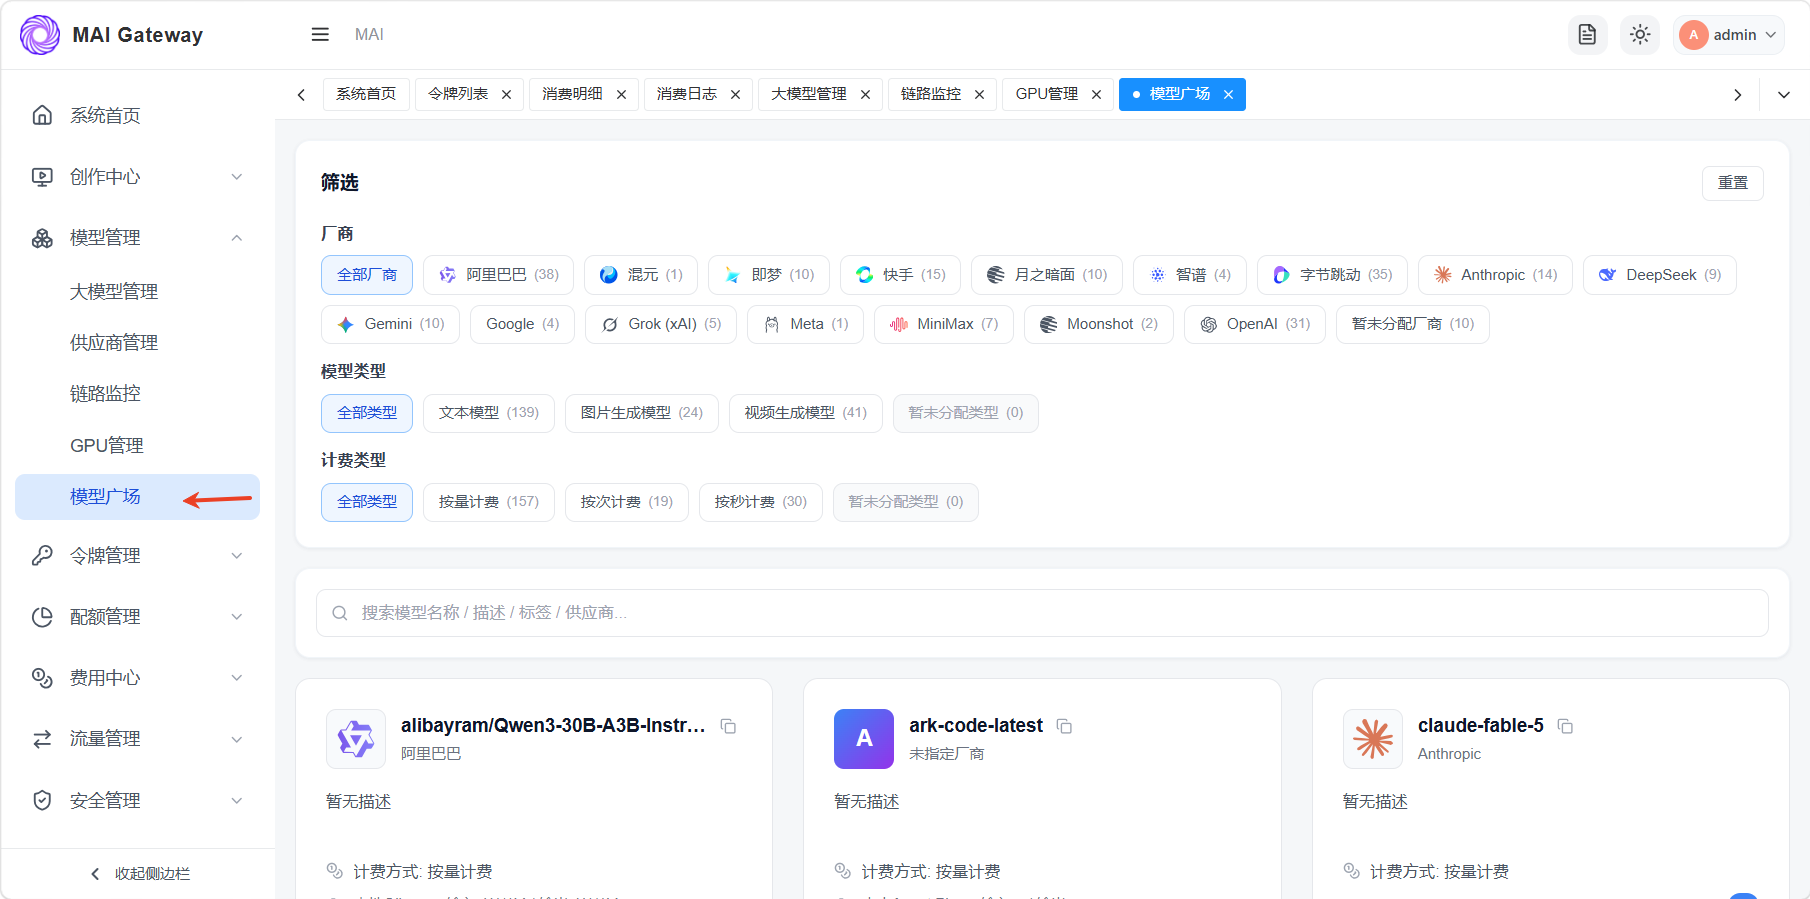Filter by 智谱 vendor
Image resolution: width=1810 pixels, height=899 pixels.
click(1190, 275)
